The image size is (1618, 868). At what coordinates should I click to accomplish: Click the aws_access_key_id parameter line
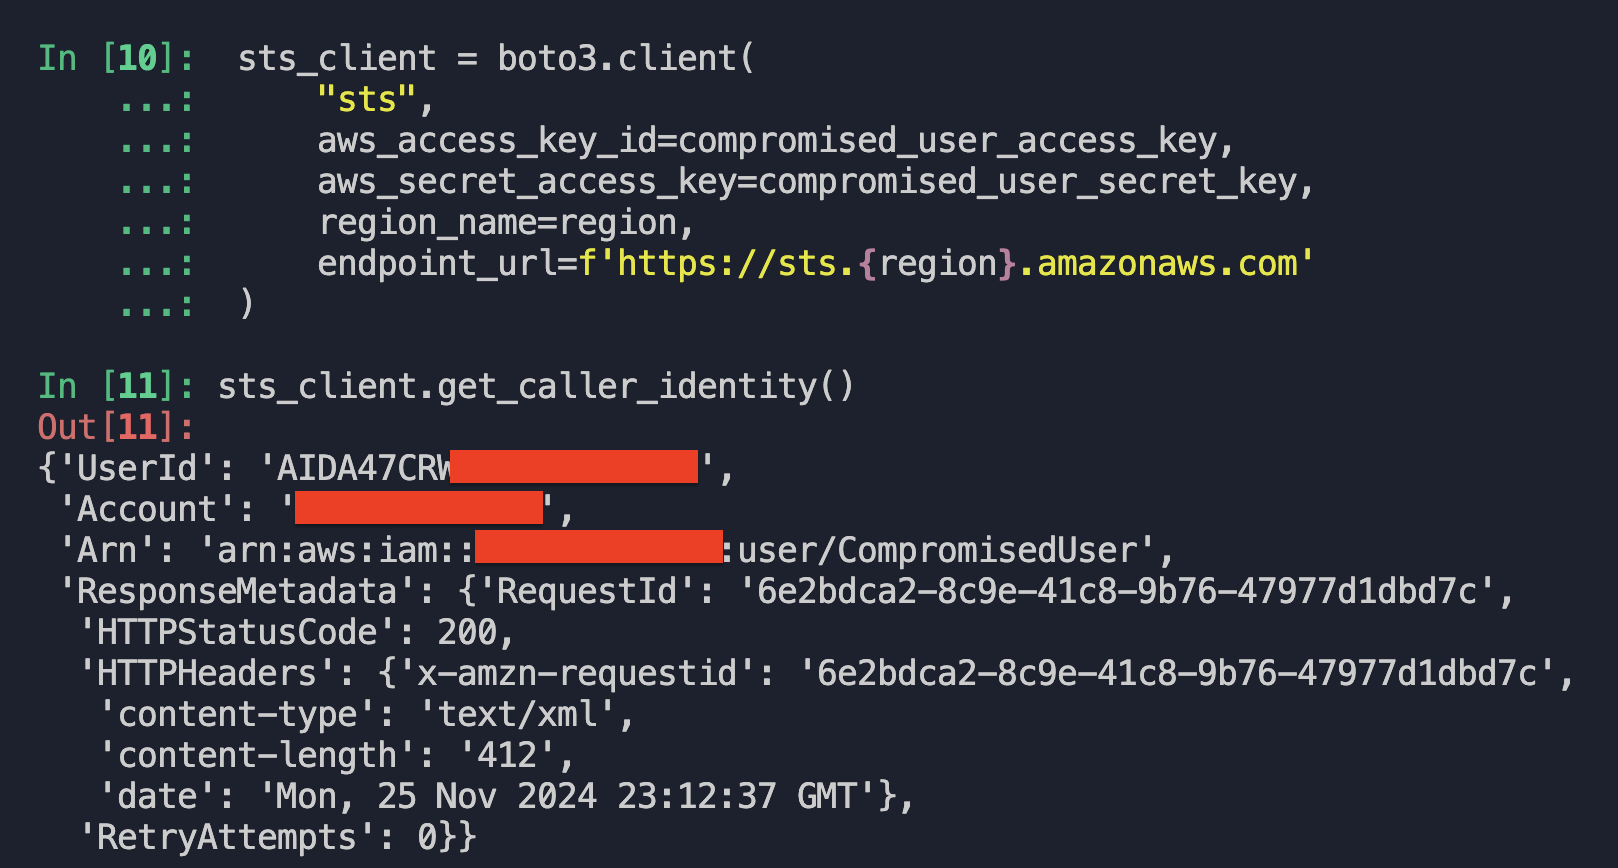pyautogui.click(x=775, y=141)
